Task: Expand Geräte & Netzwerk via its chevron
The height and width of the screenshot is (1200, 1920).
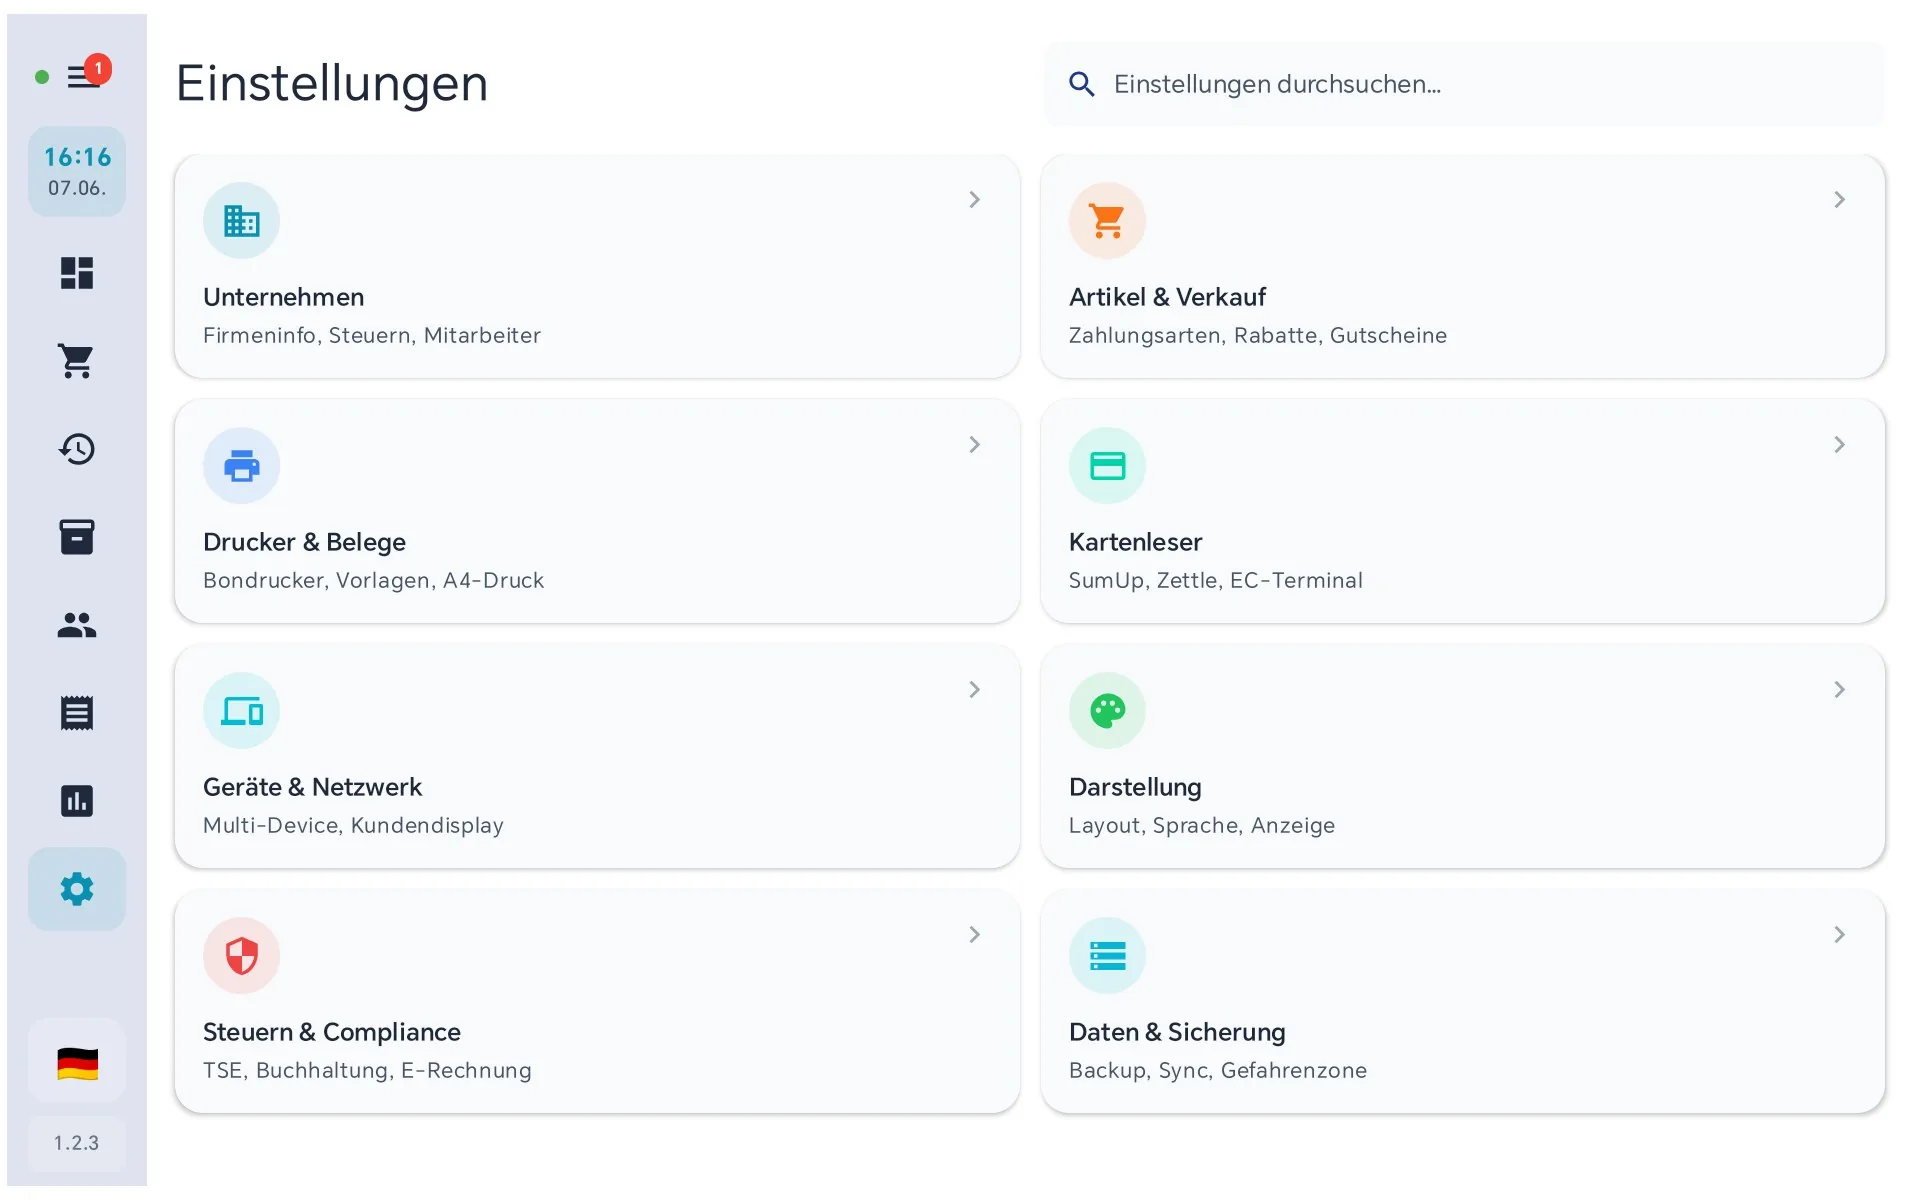Action: click(x=974, y=690)
